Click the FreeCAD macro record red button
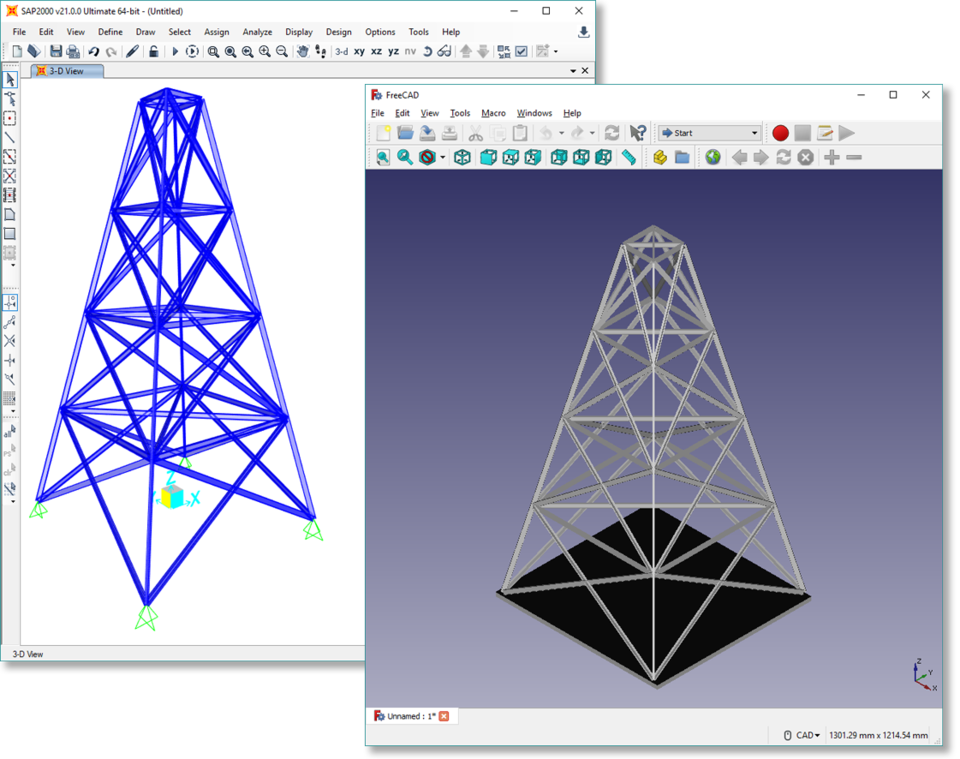This screenshot has width=960, height=759. 780,133
